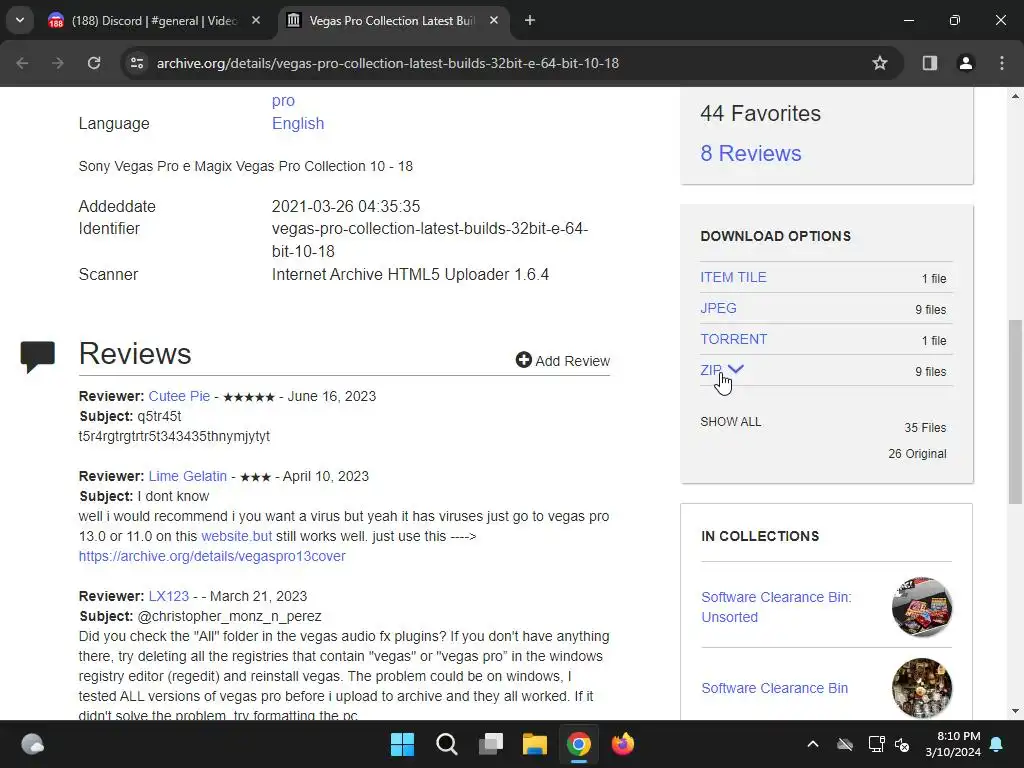The image size is (1024, 768).
Task: Click the Software Clearance Bin thumbnail
Action: click(922, 688)
